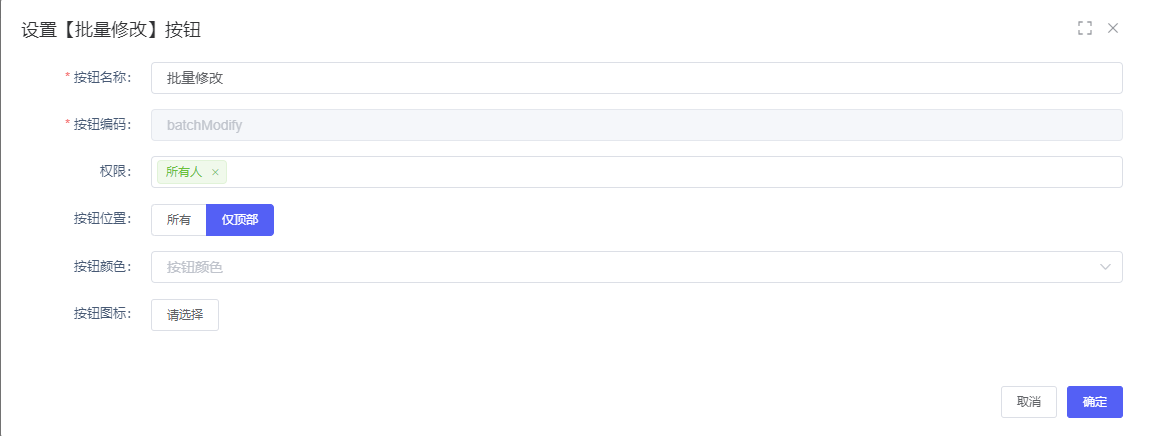Image resolution: width=1152 pixels, height=436 pixels.
Task: Remove the 所有人 permission tag
Action: (x=215, y=172)
